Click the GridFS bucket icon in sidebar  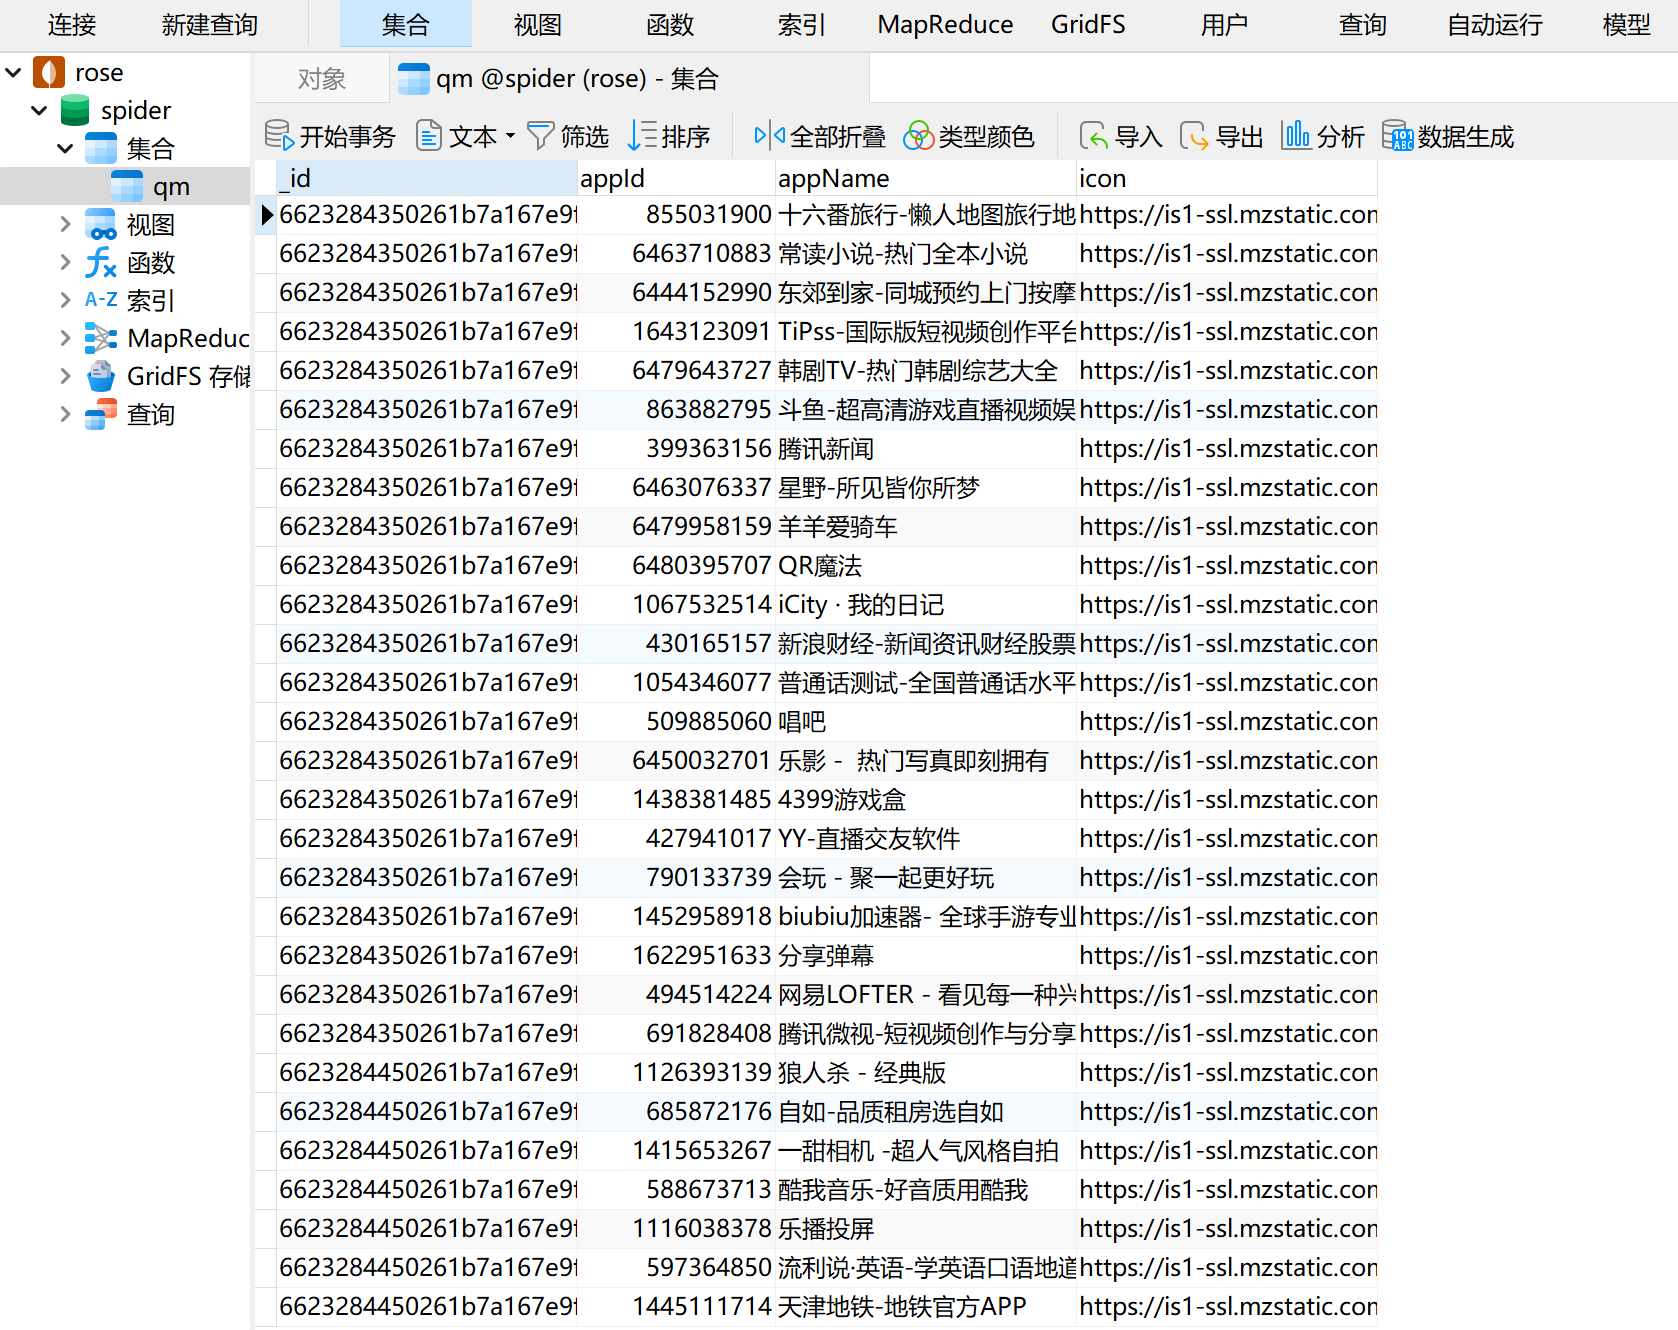click(x=101, y=376)
